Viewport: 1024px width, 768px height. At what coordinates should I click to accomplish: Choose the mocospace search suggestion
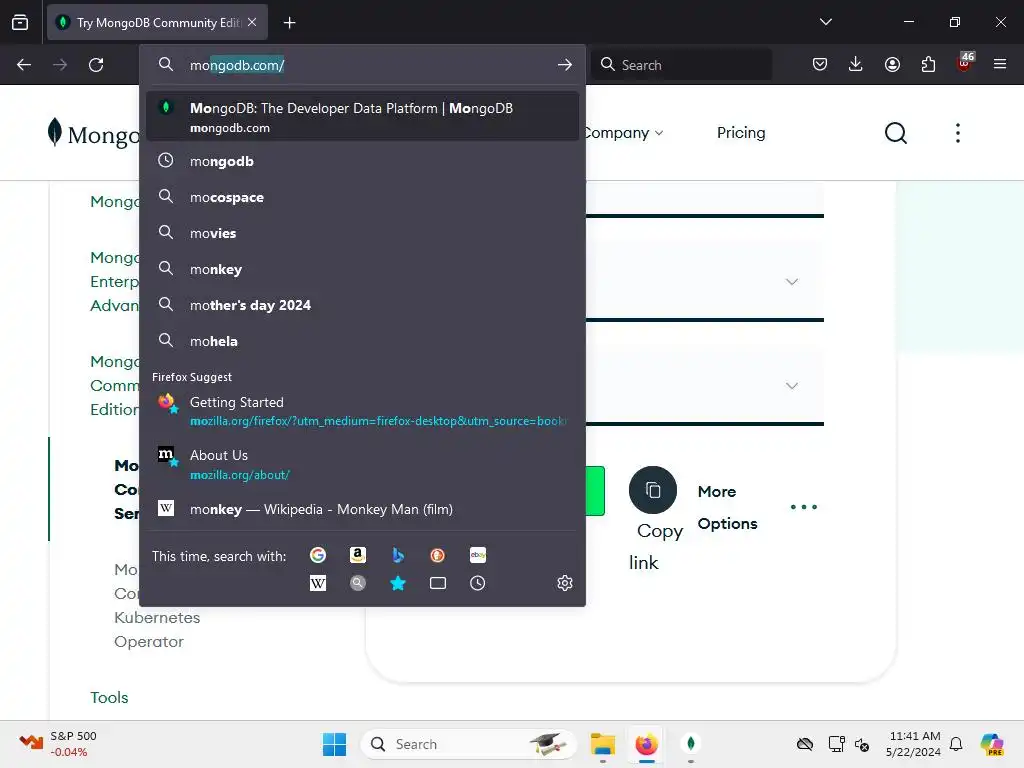[x=362, y=197]
